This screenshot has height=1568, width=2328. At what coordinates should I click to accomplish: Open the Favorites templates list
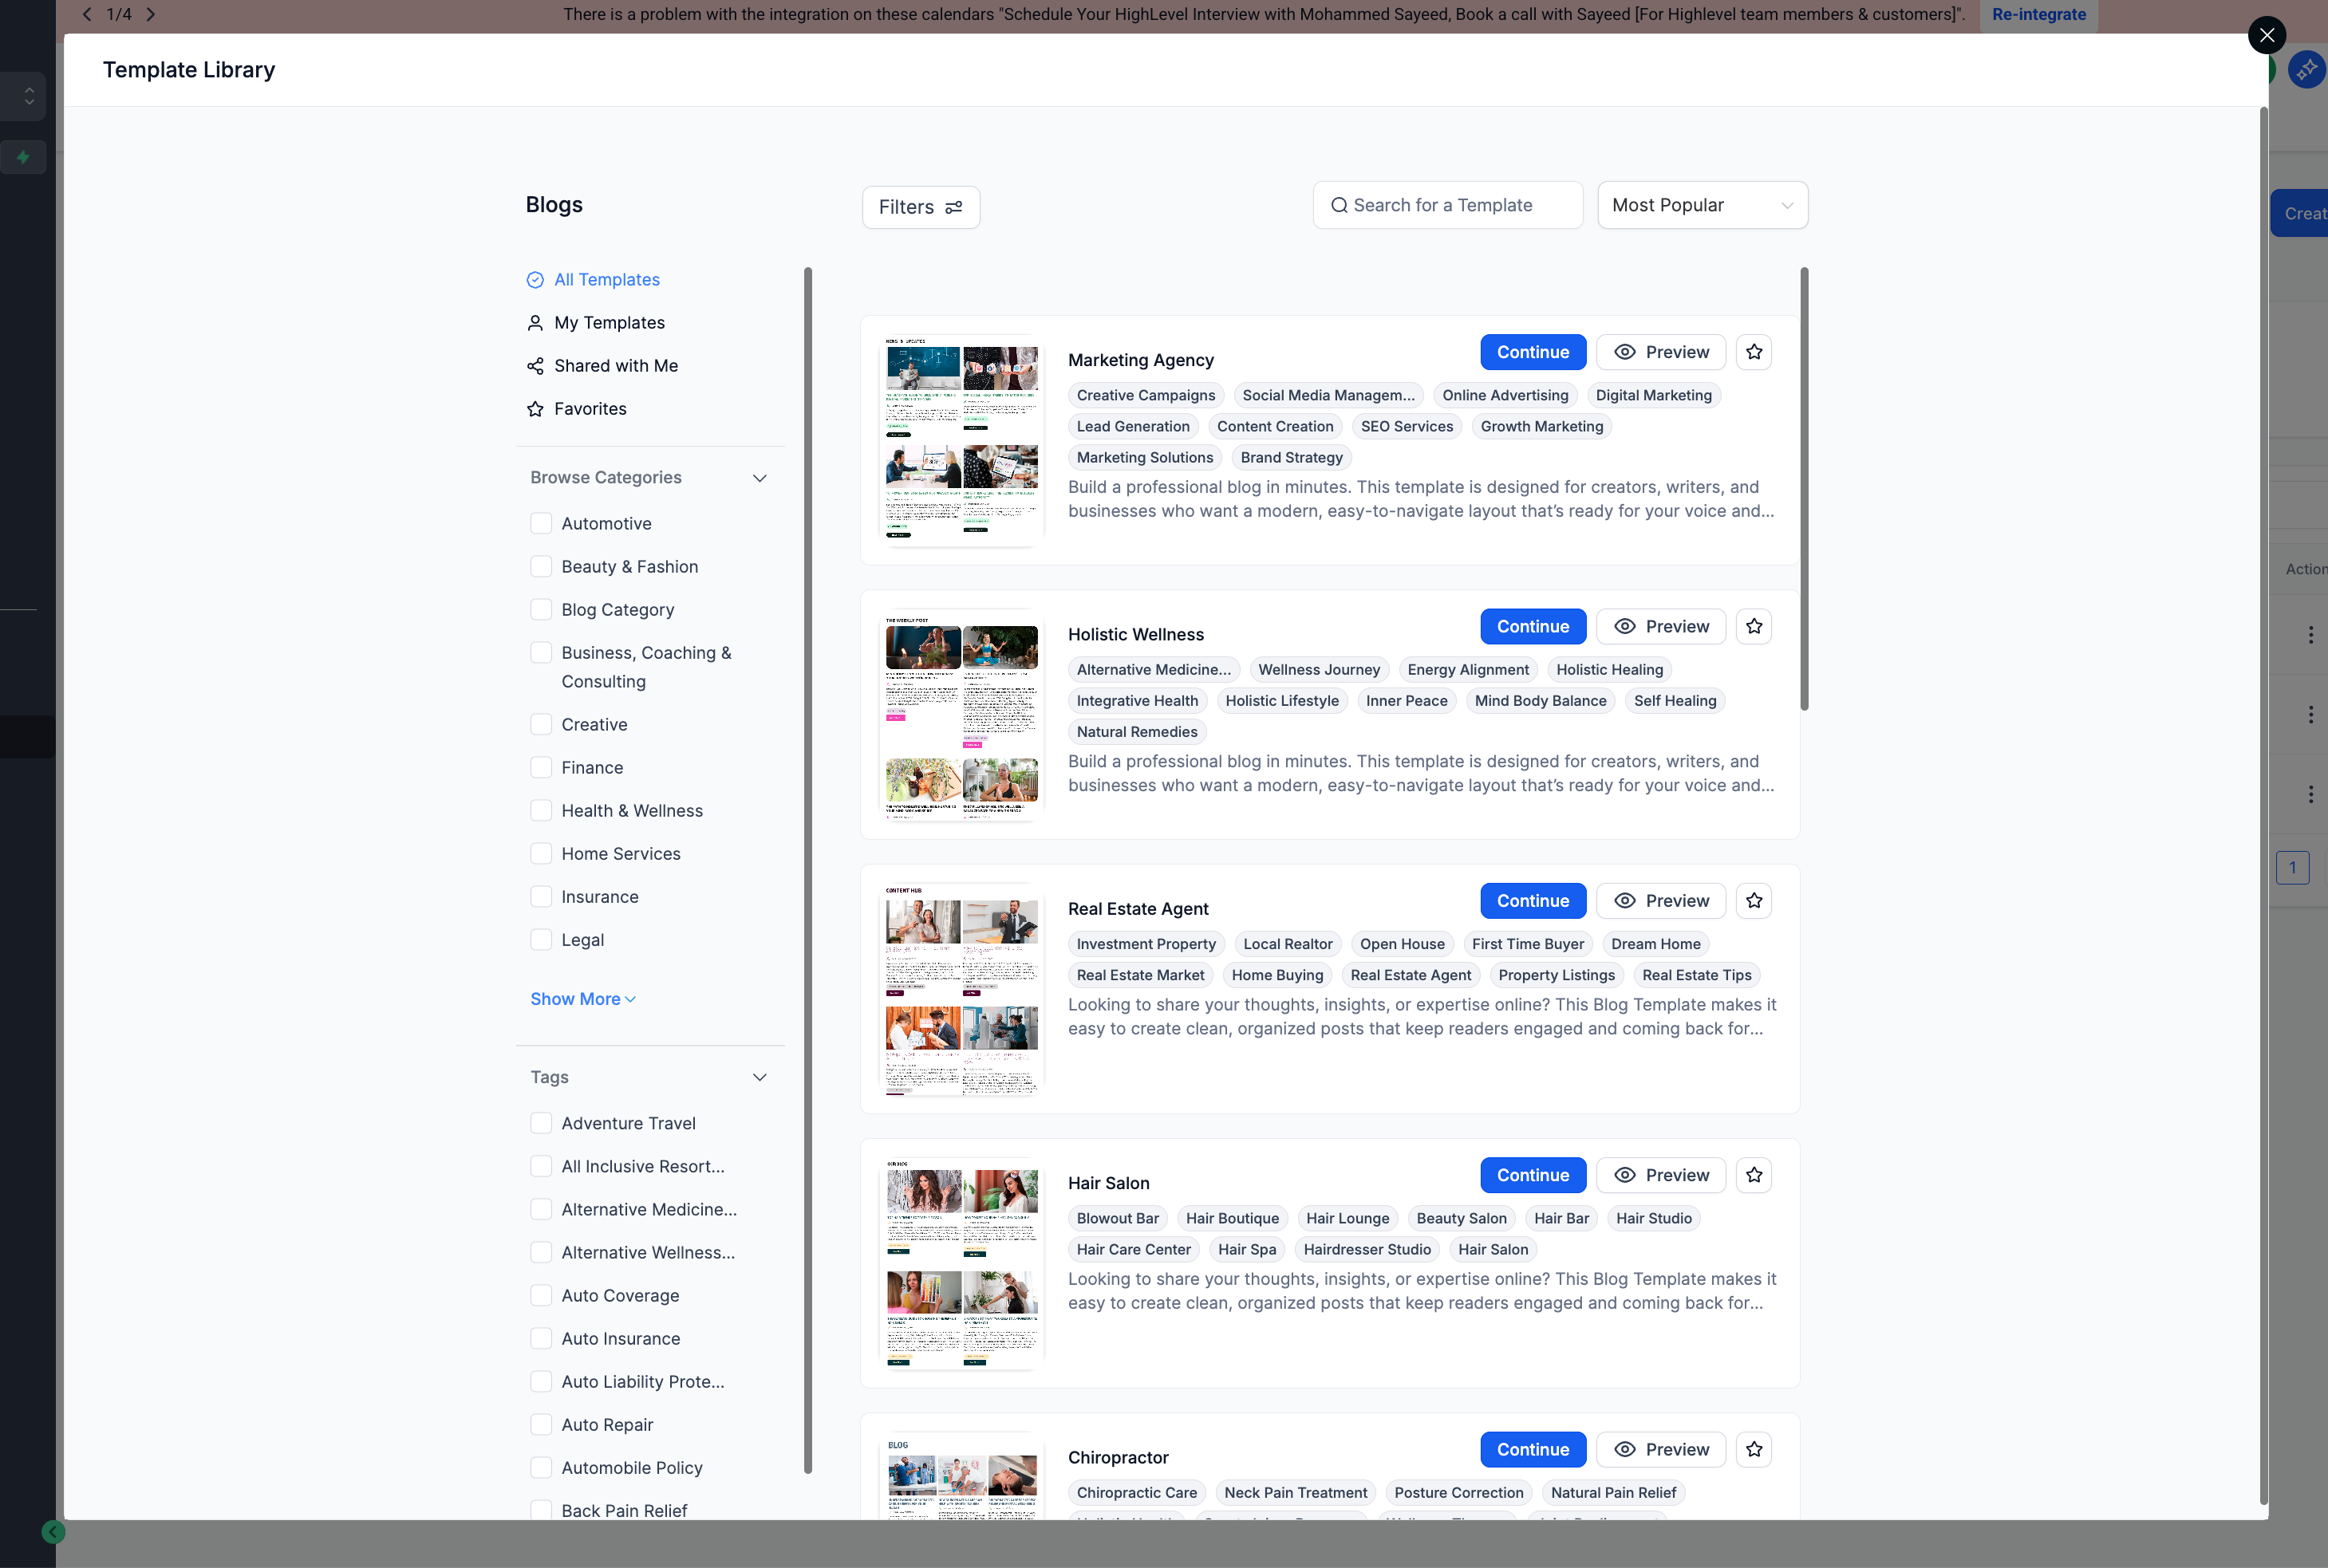point(590,409)
